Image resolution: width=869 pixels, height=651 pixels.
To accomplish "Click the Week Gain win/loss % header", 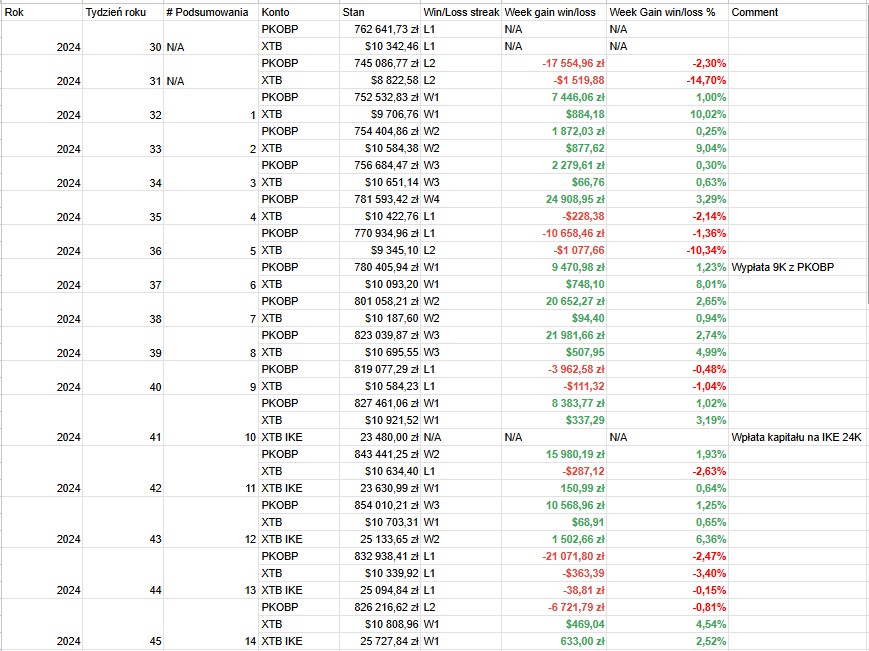I will coord(666,12).
